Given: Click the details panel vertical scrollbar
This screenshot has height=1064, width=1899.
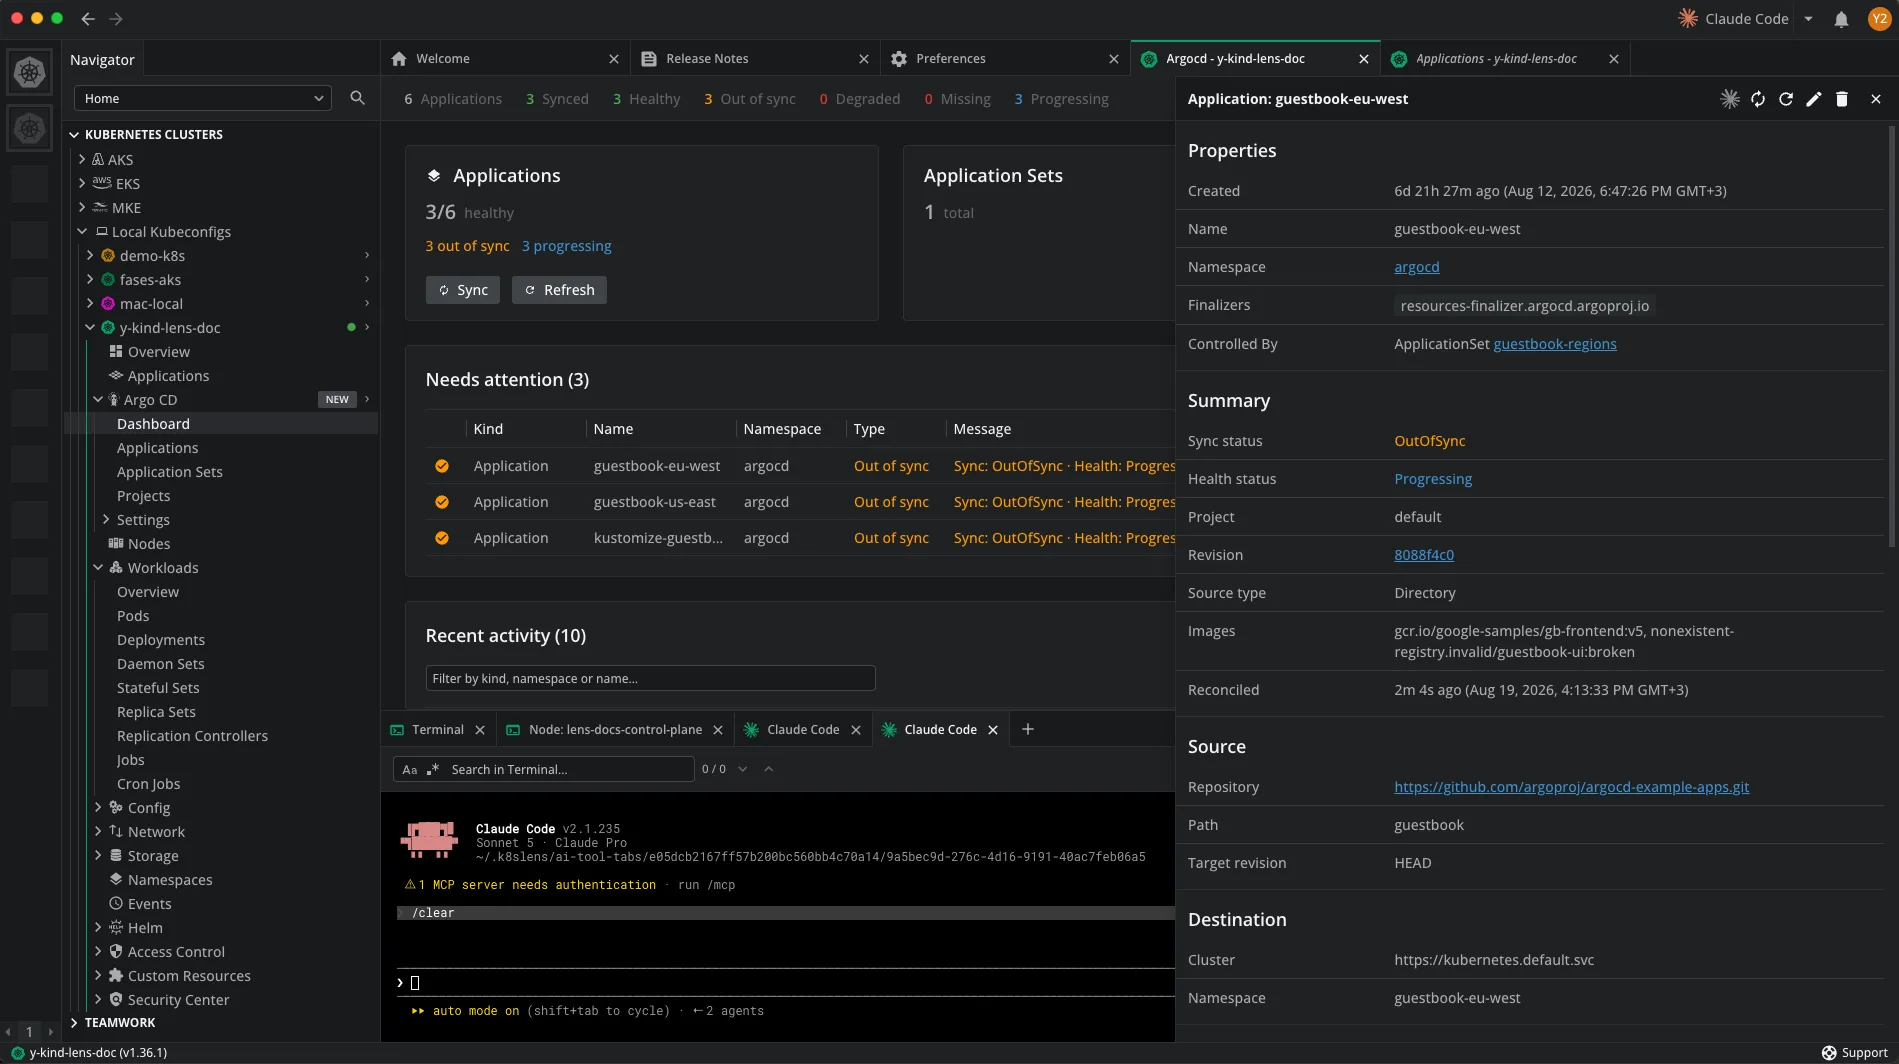Looking at the screenshot, I should tap(1891, 335).
